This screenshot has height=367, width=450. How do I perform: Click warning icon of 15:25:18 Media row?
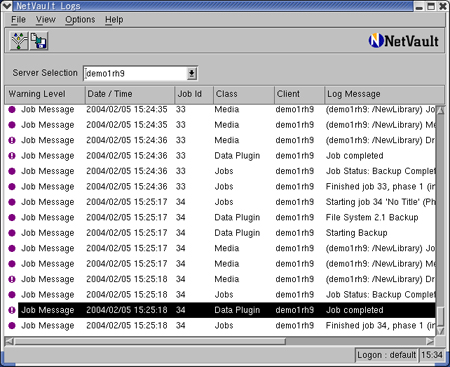pyautogui.click(x=12, y=279)
